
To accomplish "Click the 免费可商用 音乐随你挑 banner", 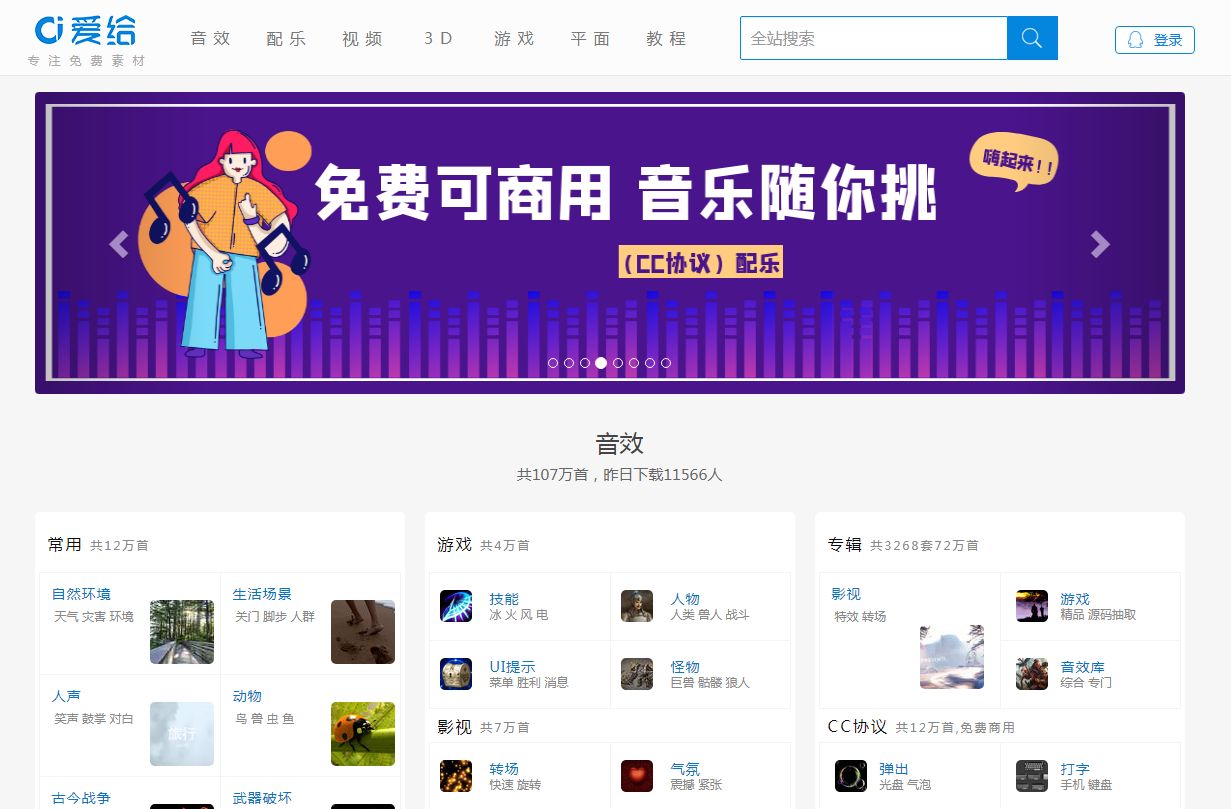I will pos(610,243).
